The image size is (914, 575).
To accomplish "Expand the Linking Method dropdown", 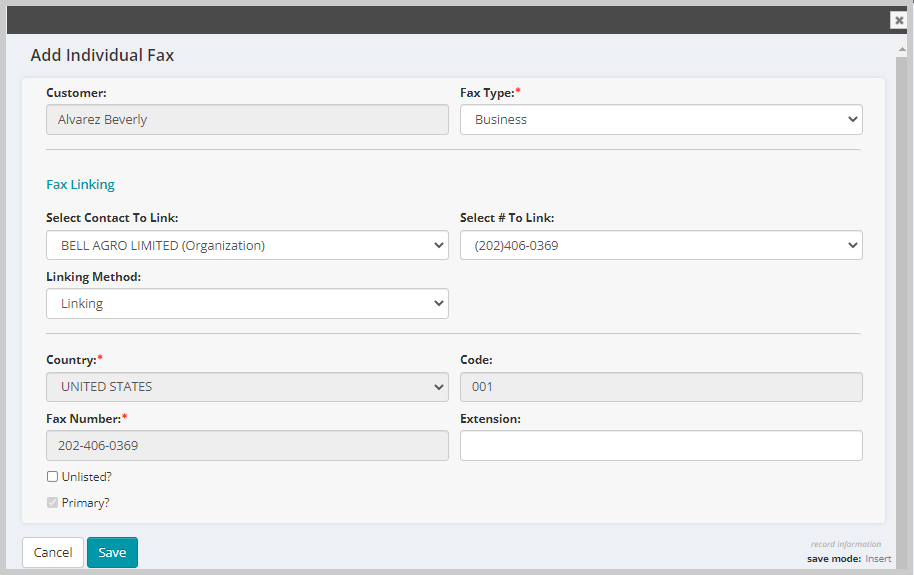I will 247,303.
